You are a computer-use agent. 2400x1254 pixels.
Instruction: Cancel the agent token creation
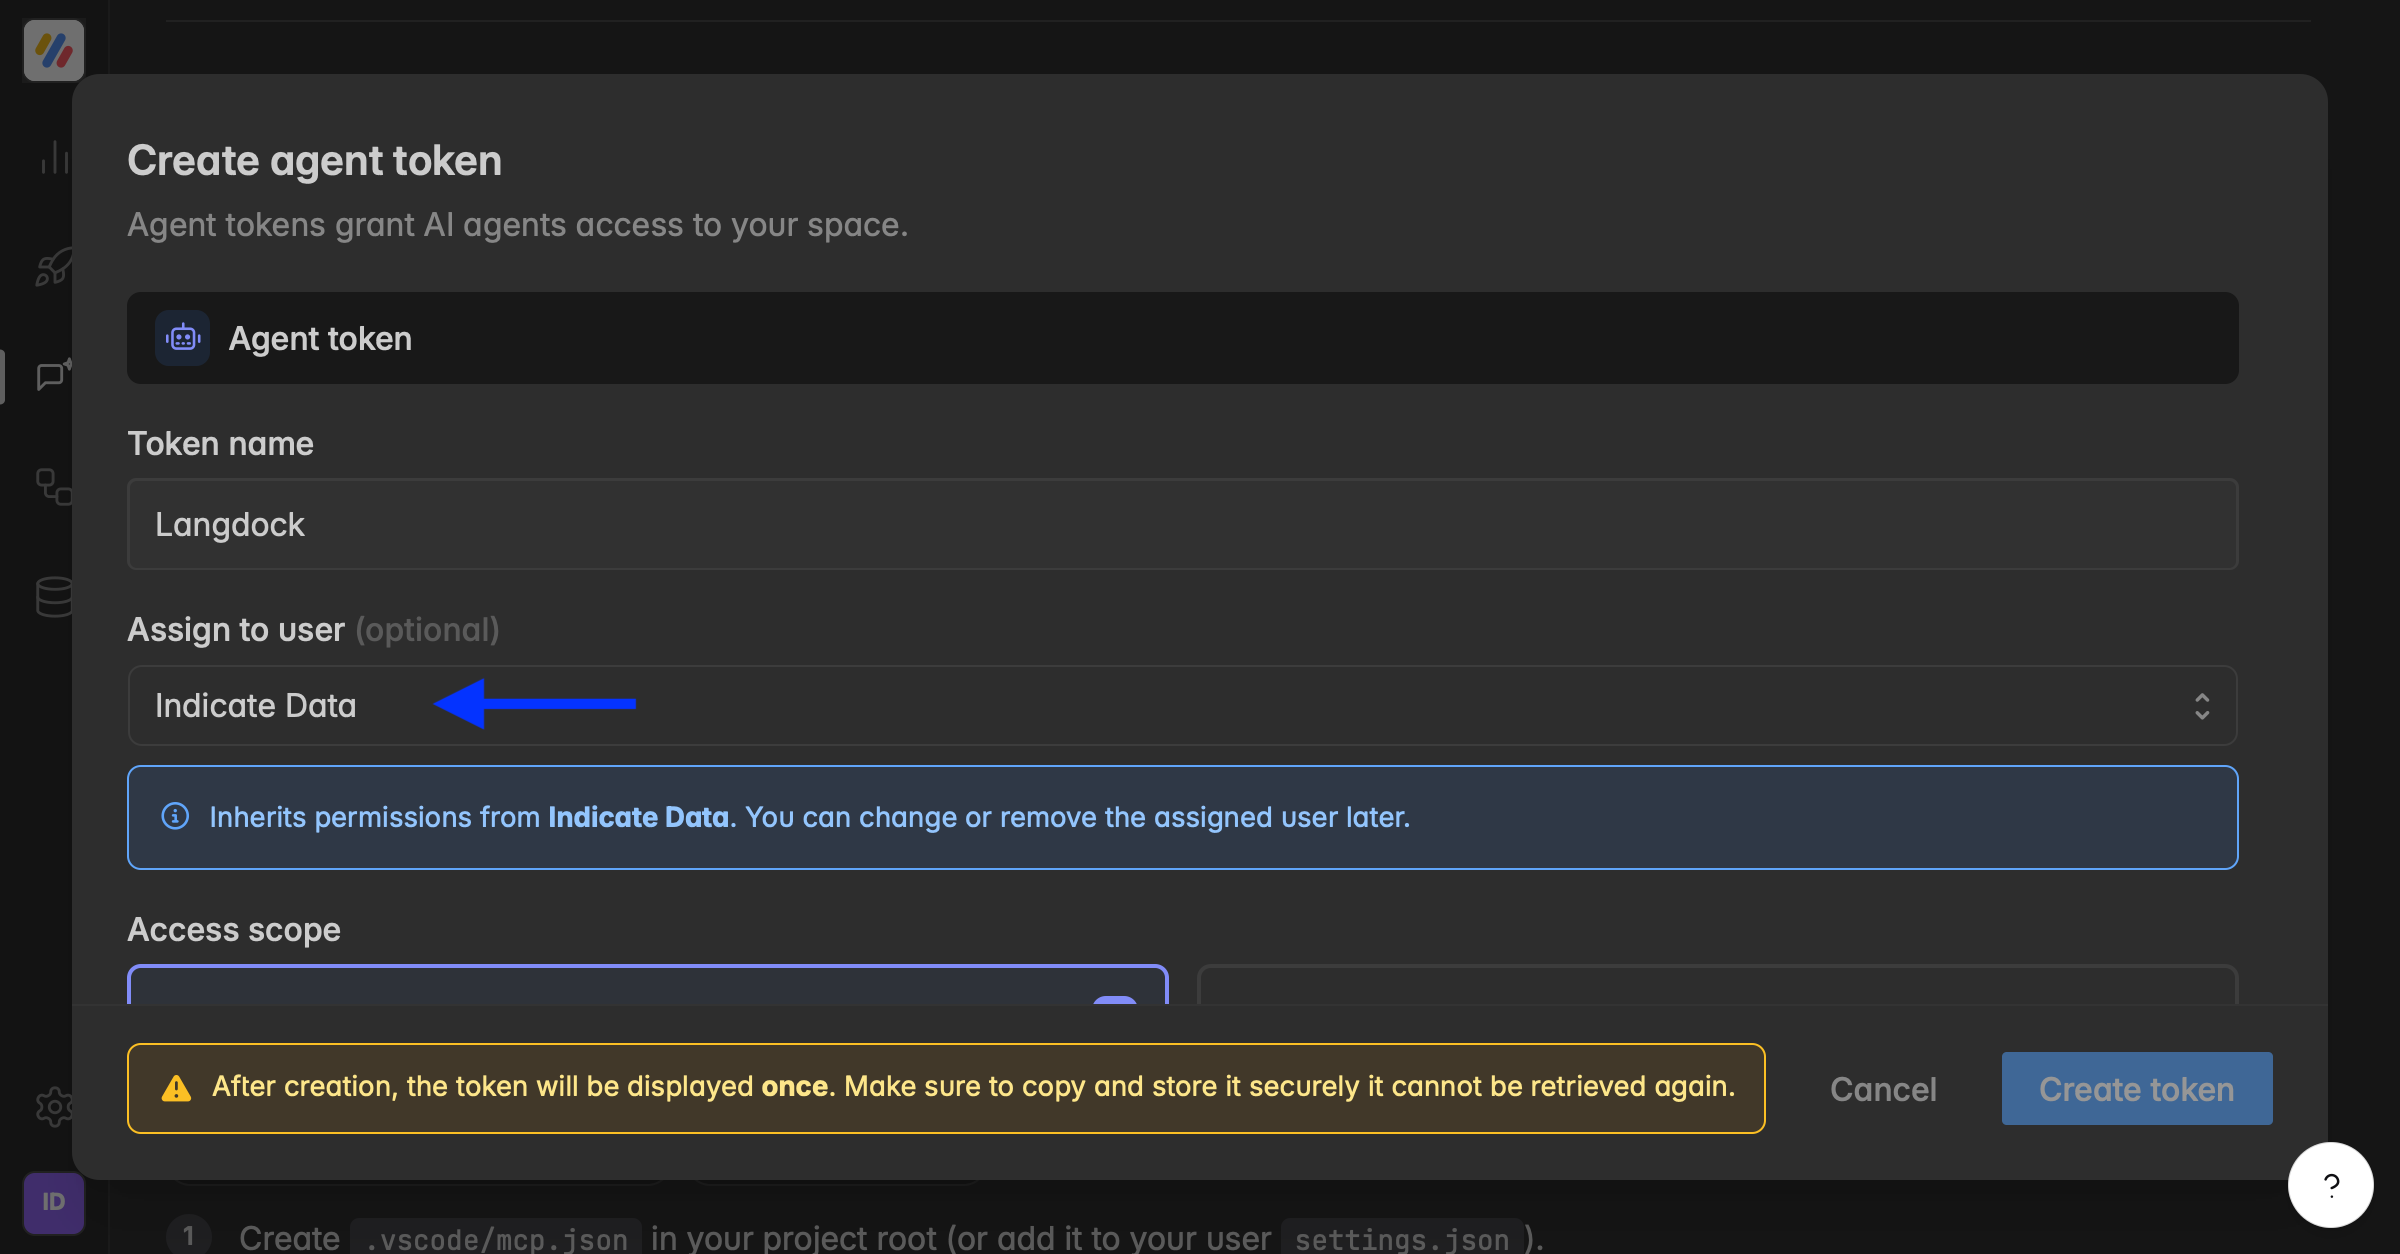pos(1883,1089)
